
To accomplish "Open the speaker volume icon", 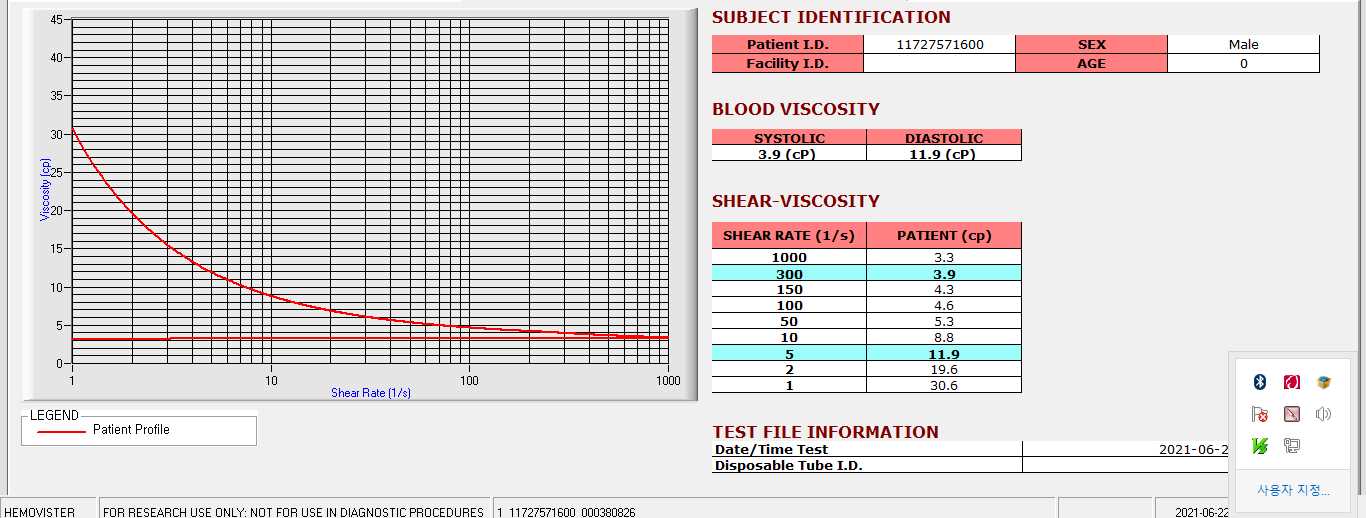I will (1324, 414).
